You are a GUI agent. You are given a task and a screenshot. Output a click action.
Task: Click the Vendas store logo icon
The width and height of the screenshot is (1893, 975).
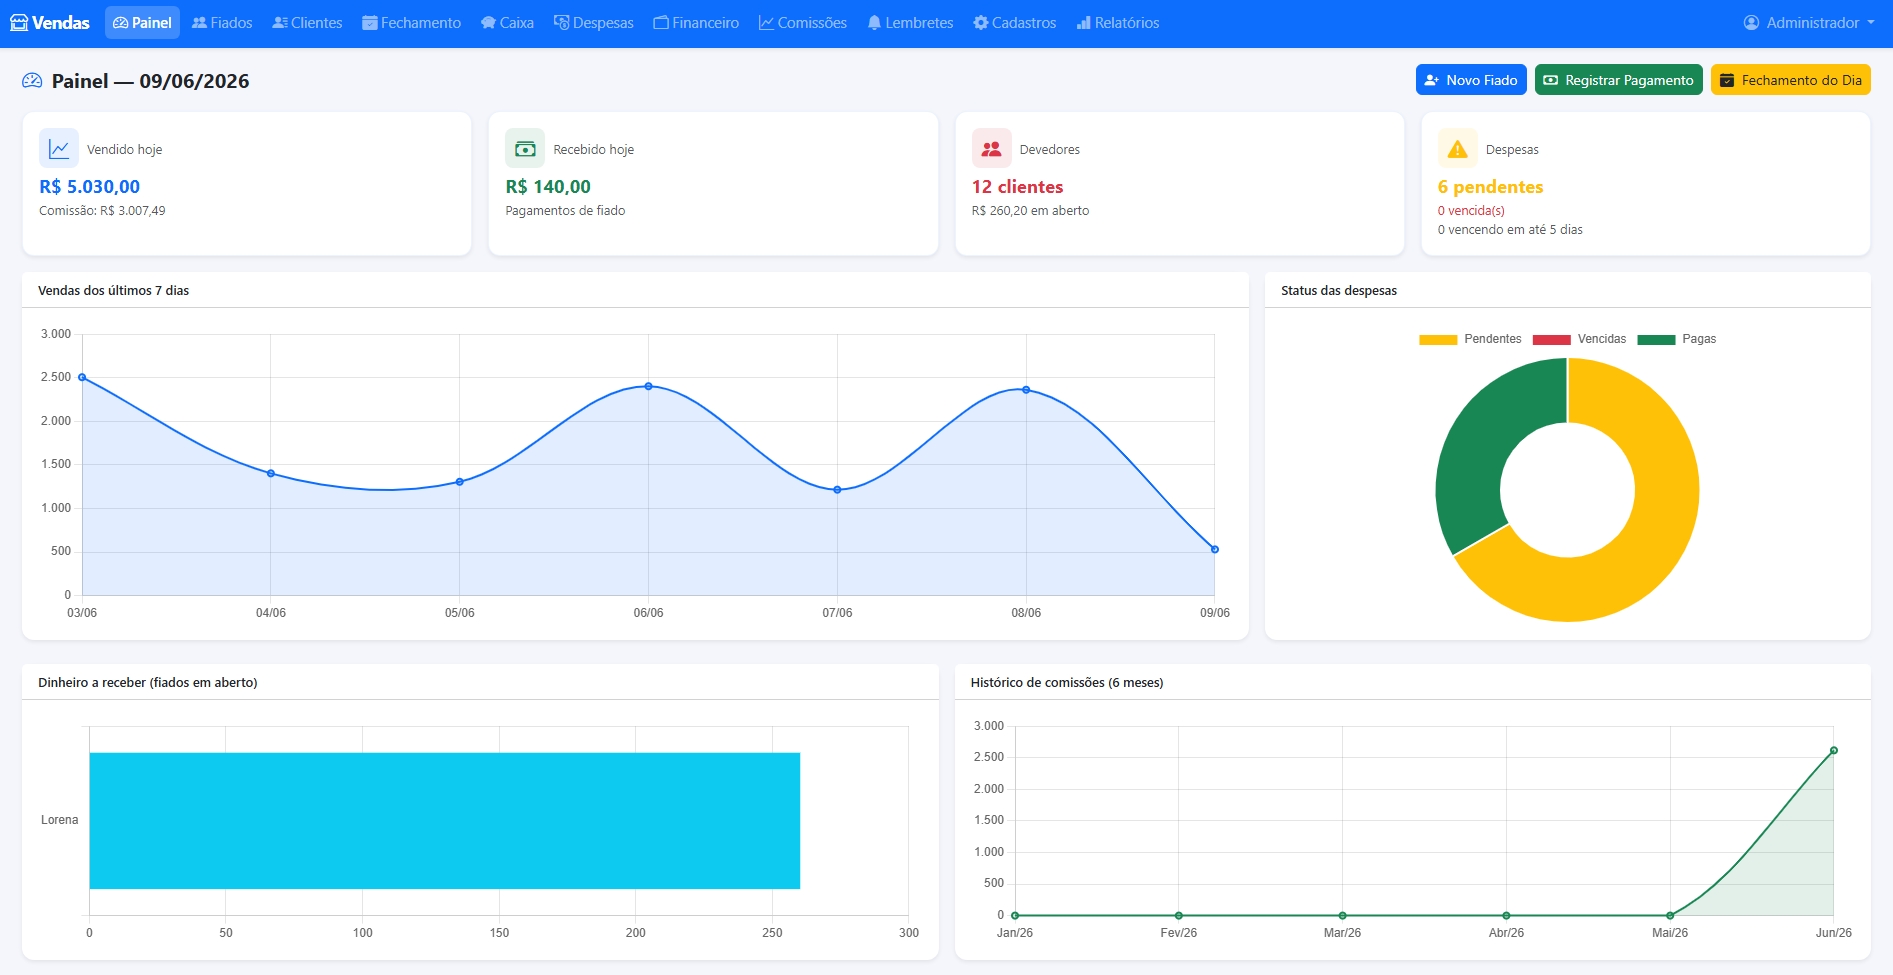click(19, 23)
